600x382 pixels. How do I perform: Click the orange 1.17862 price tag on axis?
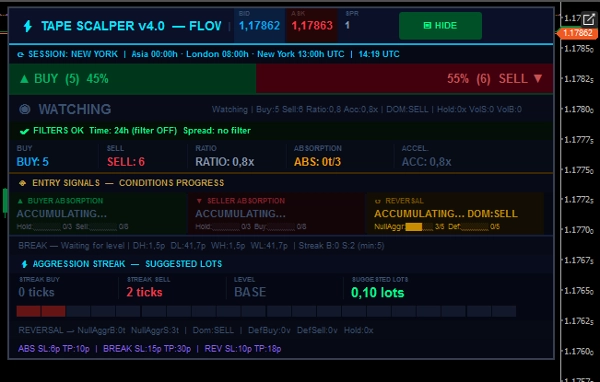click(x=577, y=33)
